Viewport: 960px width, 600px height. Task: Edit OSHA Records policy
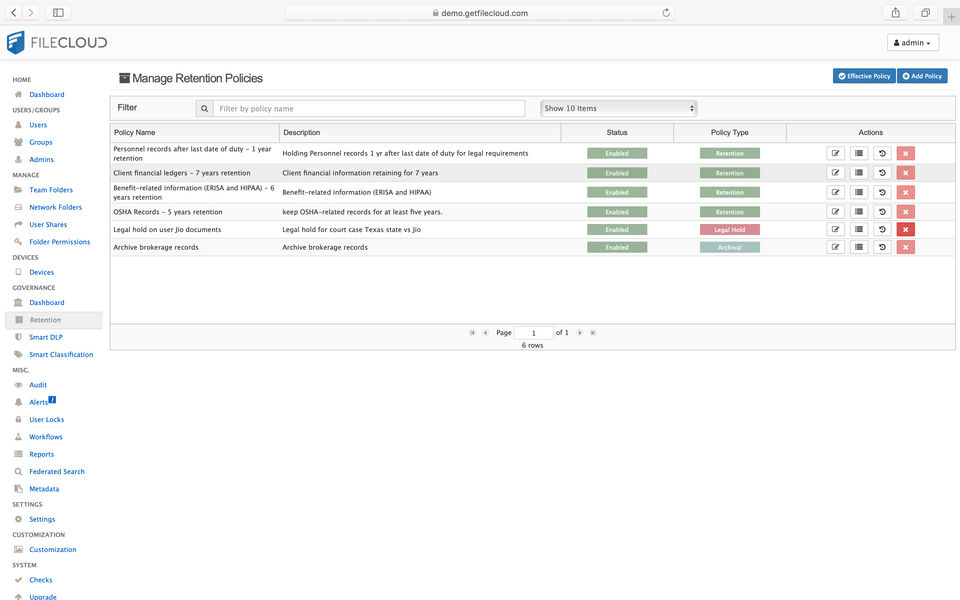(835, 212)
